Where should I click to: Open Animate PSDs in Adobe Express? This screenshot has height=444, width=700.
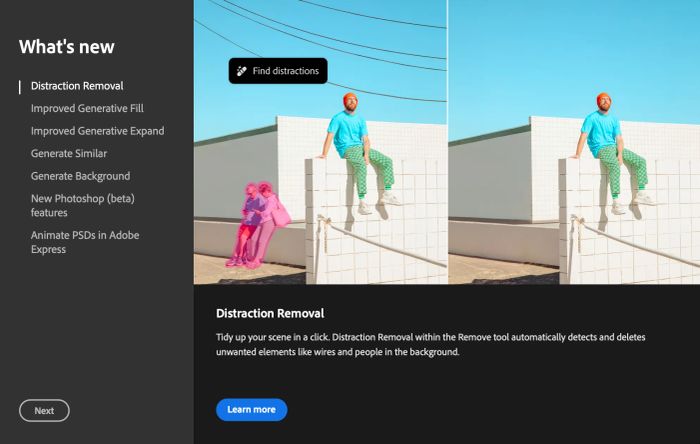85,242
